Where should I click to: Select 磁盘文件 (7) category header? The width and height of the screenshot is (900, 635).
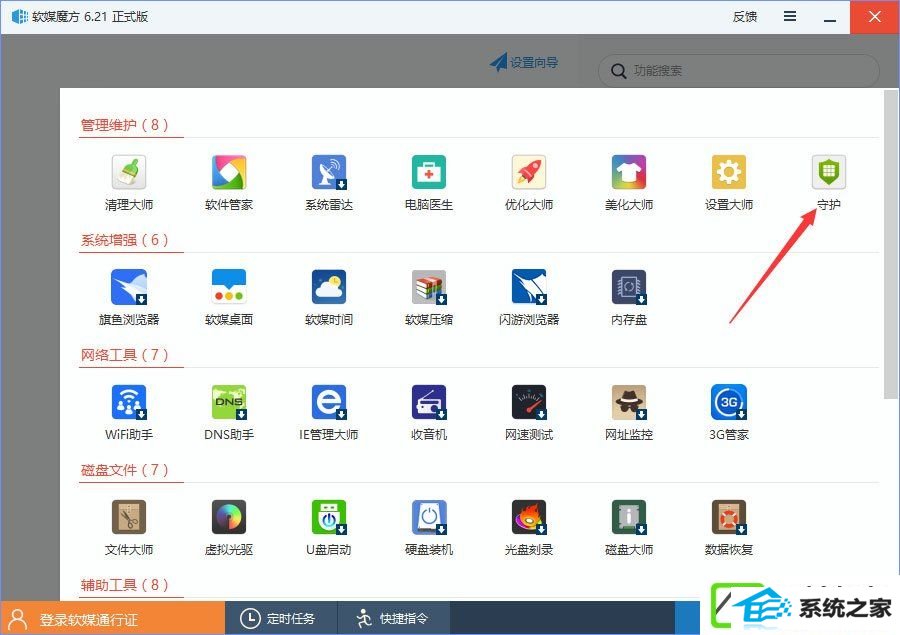(125, 470)
